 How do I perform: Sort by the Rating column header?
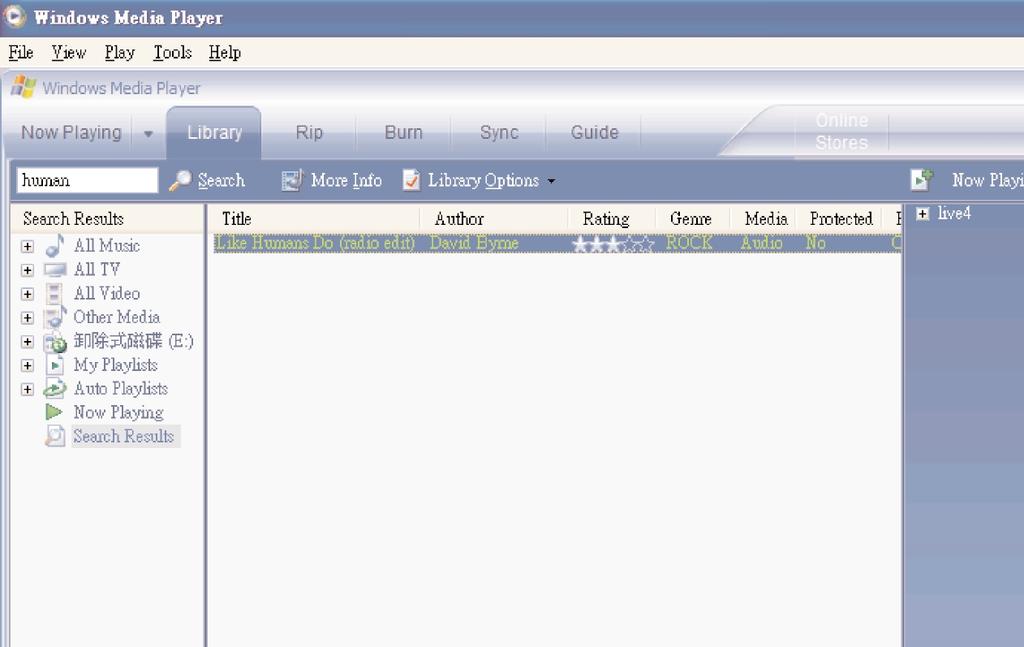[606, 219]
